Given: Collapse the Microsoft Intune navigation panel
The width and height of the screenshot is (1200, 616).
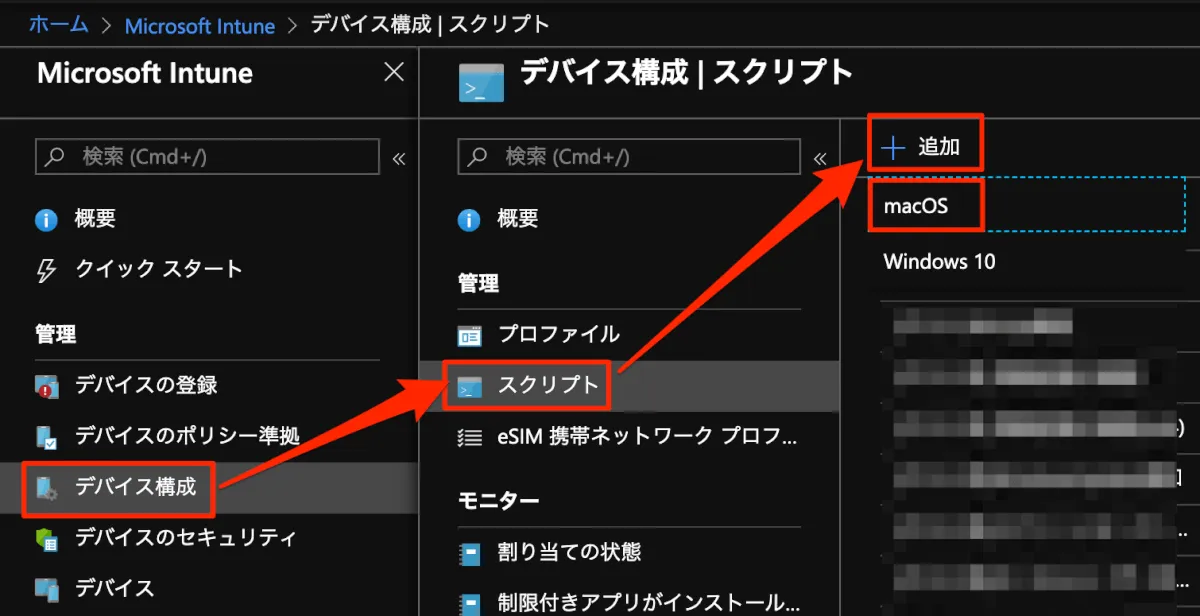Looking at the screenshot, I should [x=399, y=158].
